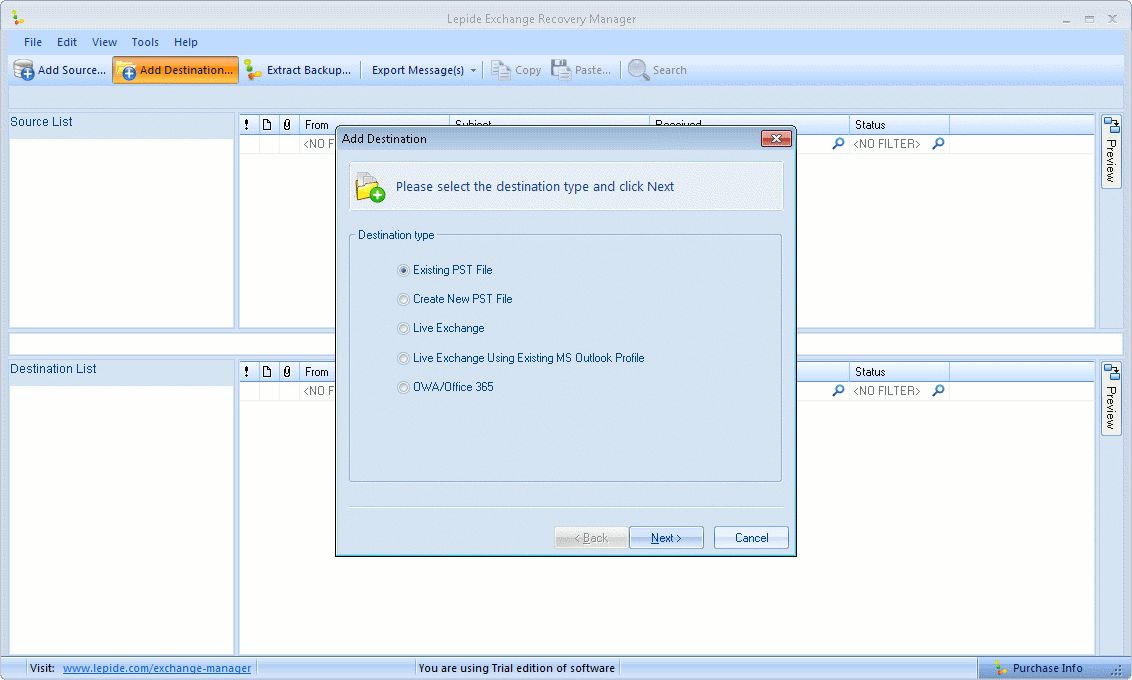The height and width of the screenshot is (680, 1132).
Task: Select Live Exchange Using Existing MS Outlook Profile
Action: [521, 358]
